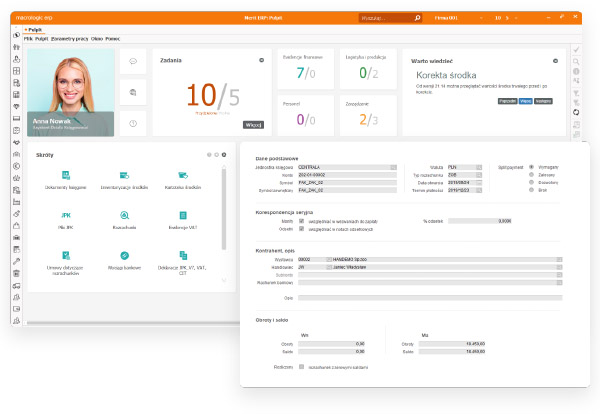
Task: Open the Inwentaryzacje środków shortcut
Action: coord(124,180)
